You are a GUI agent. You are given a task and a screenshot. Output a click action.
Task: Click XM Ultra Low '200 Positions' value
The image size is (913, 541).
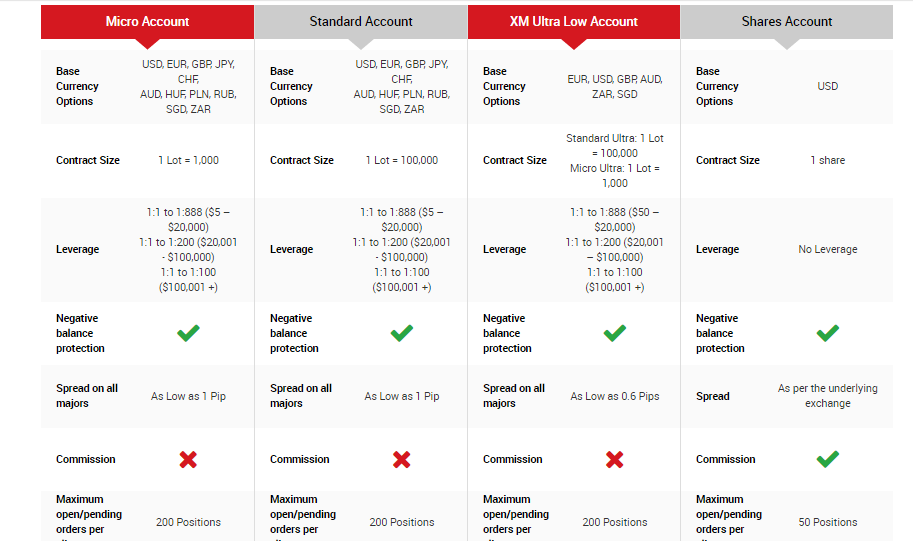click(x=615, y=522)
